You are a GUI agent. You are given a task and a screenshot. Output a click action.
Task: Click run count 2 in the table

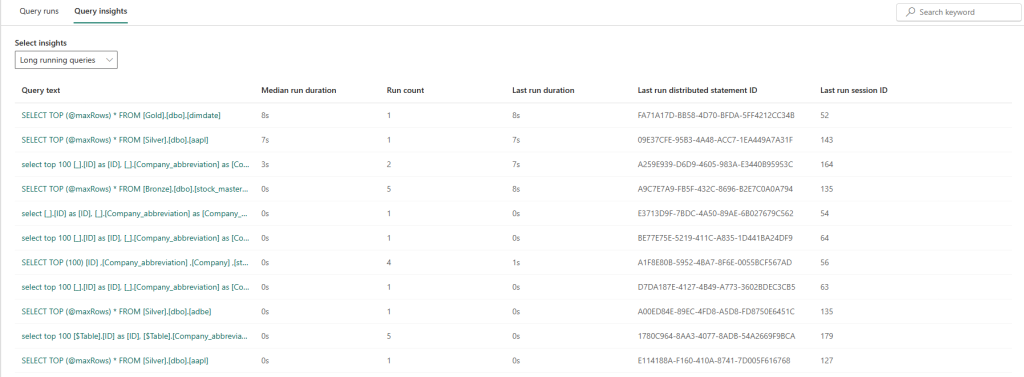point(389,165)
